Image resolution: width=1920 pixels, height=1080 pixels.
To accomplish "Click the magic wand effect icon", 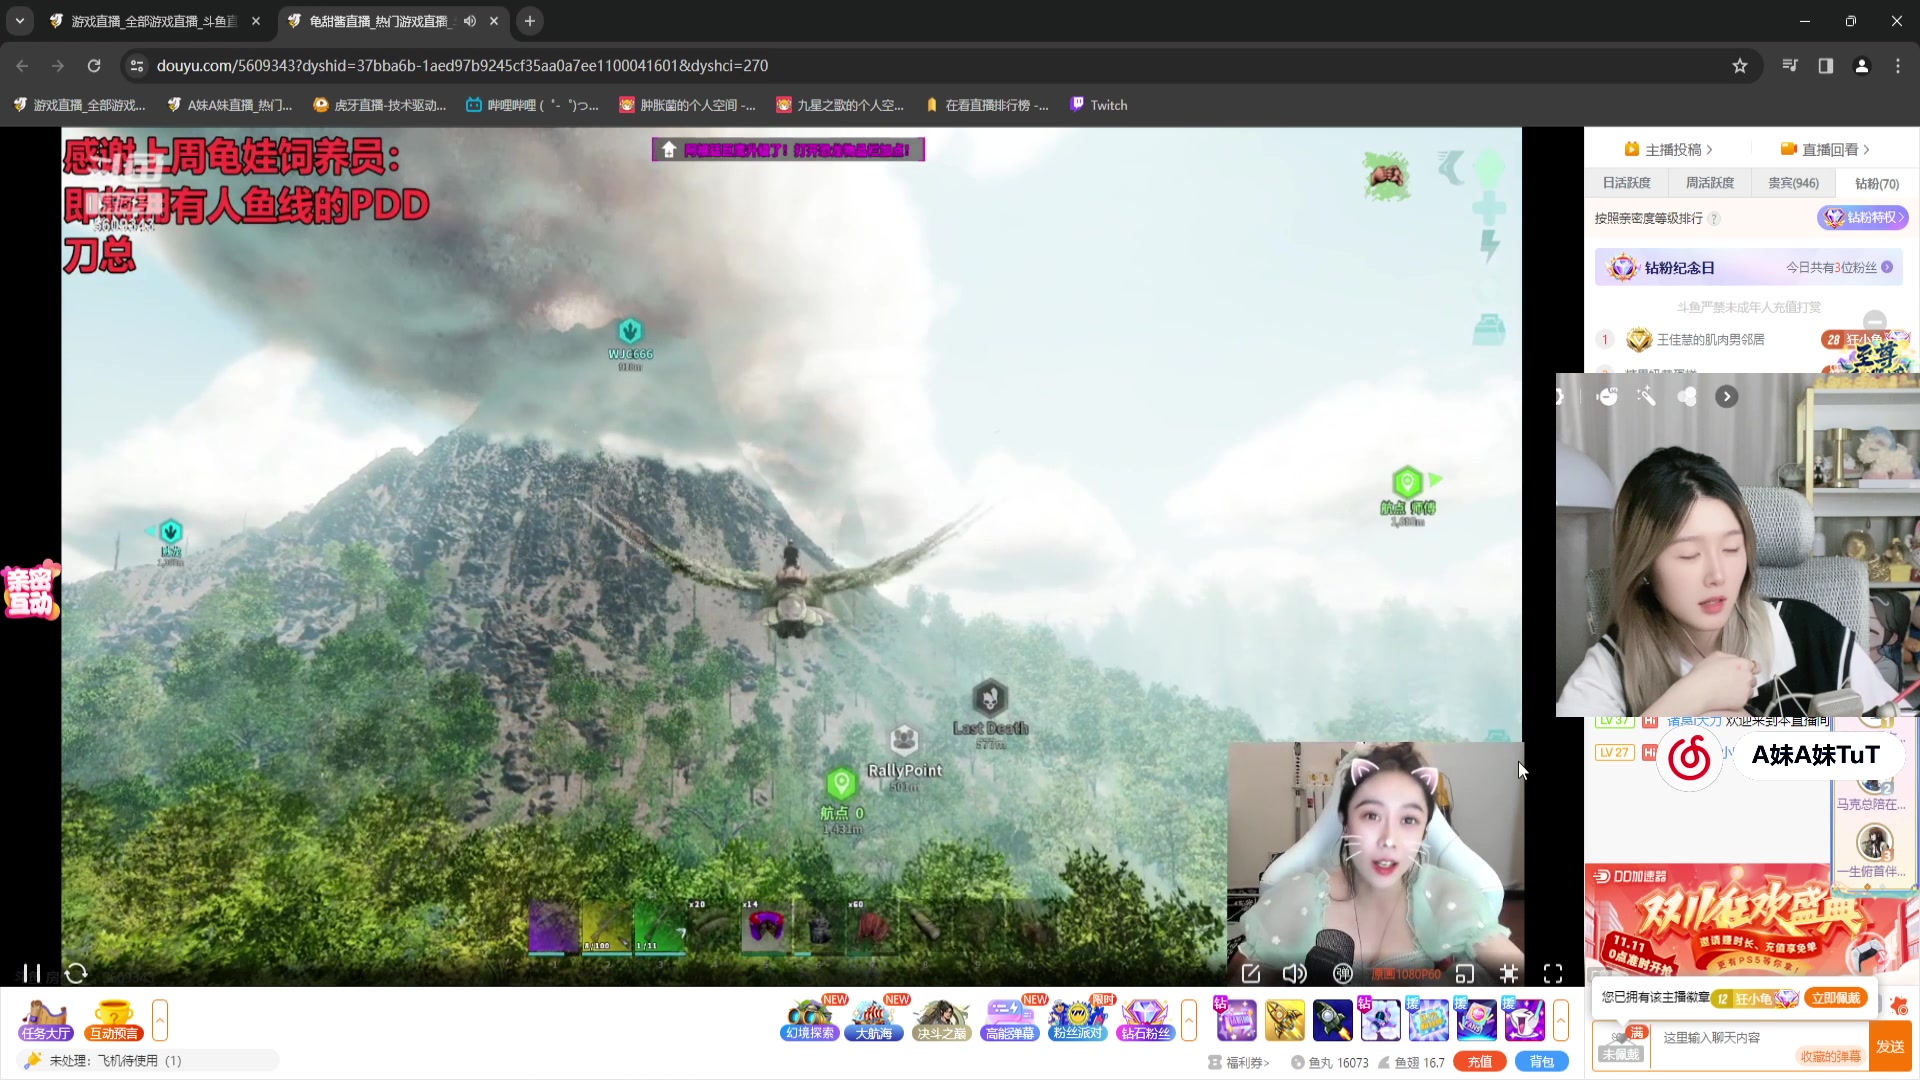I will 1646,397.
